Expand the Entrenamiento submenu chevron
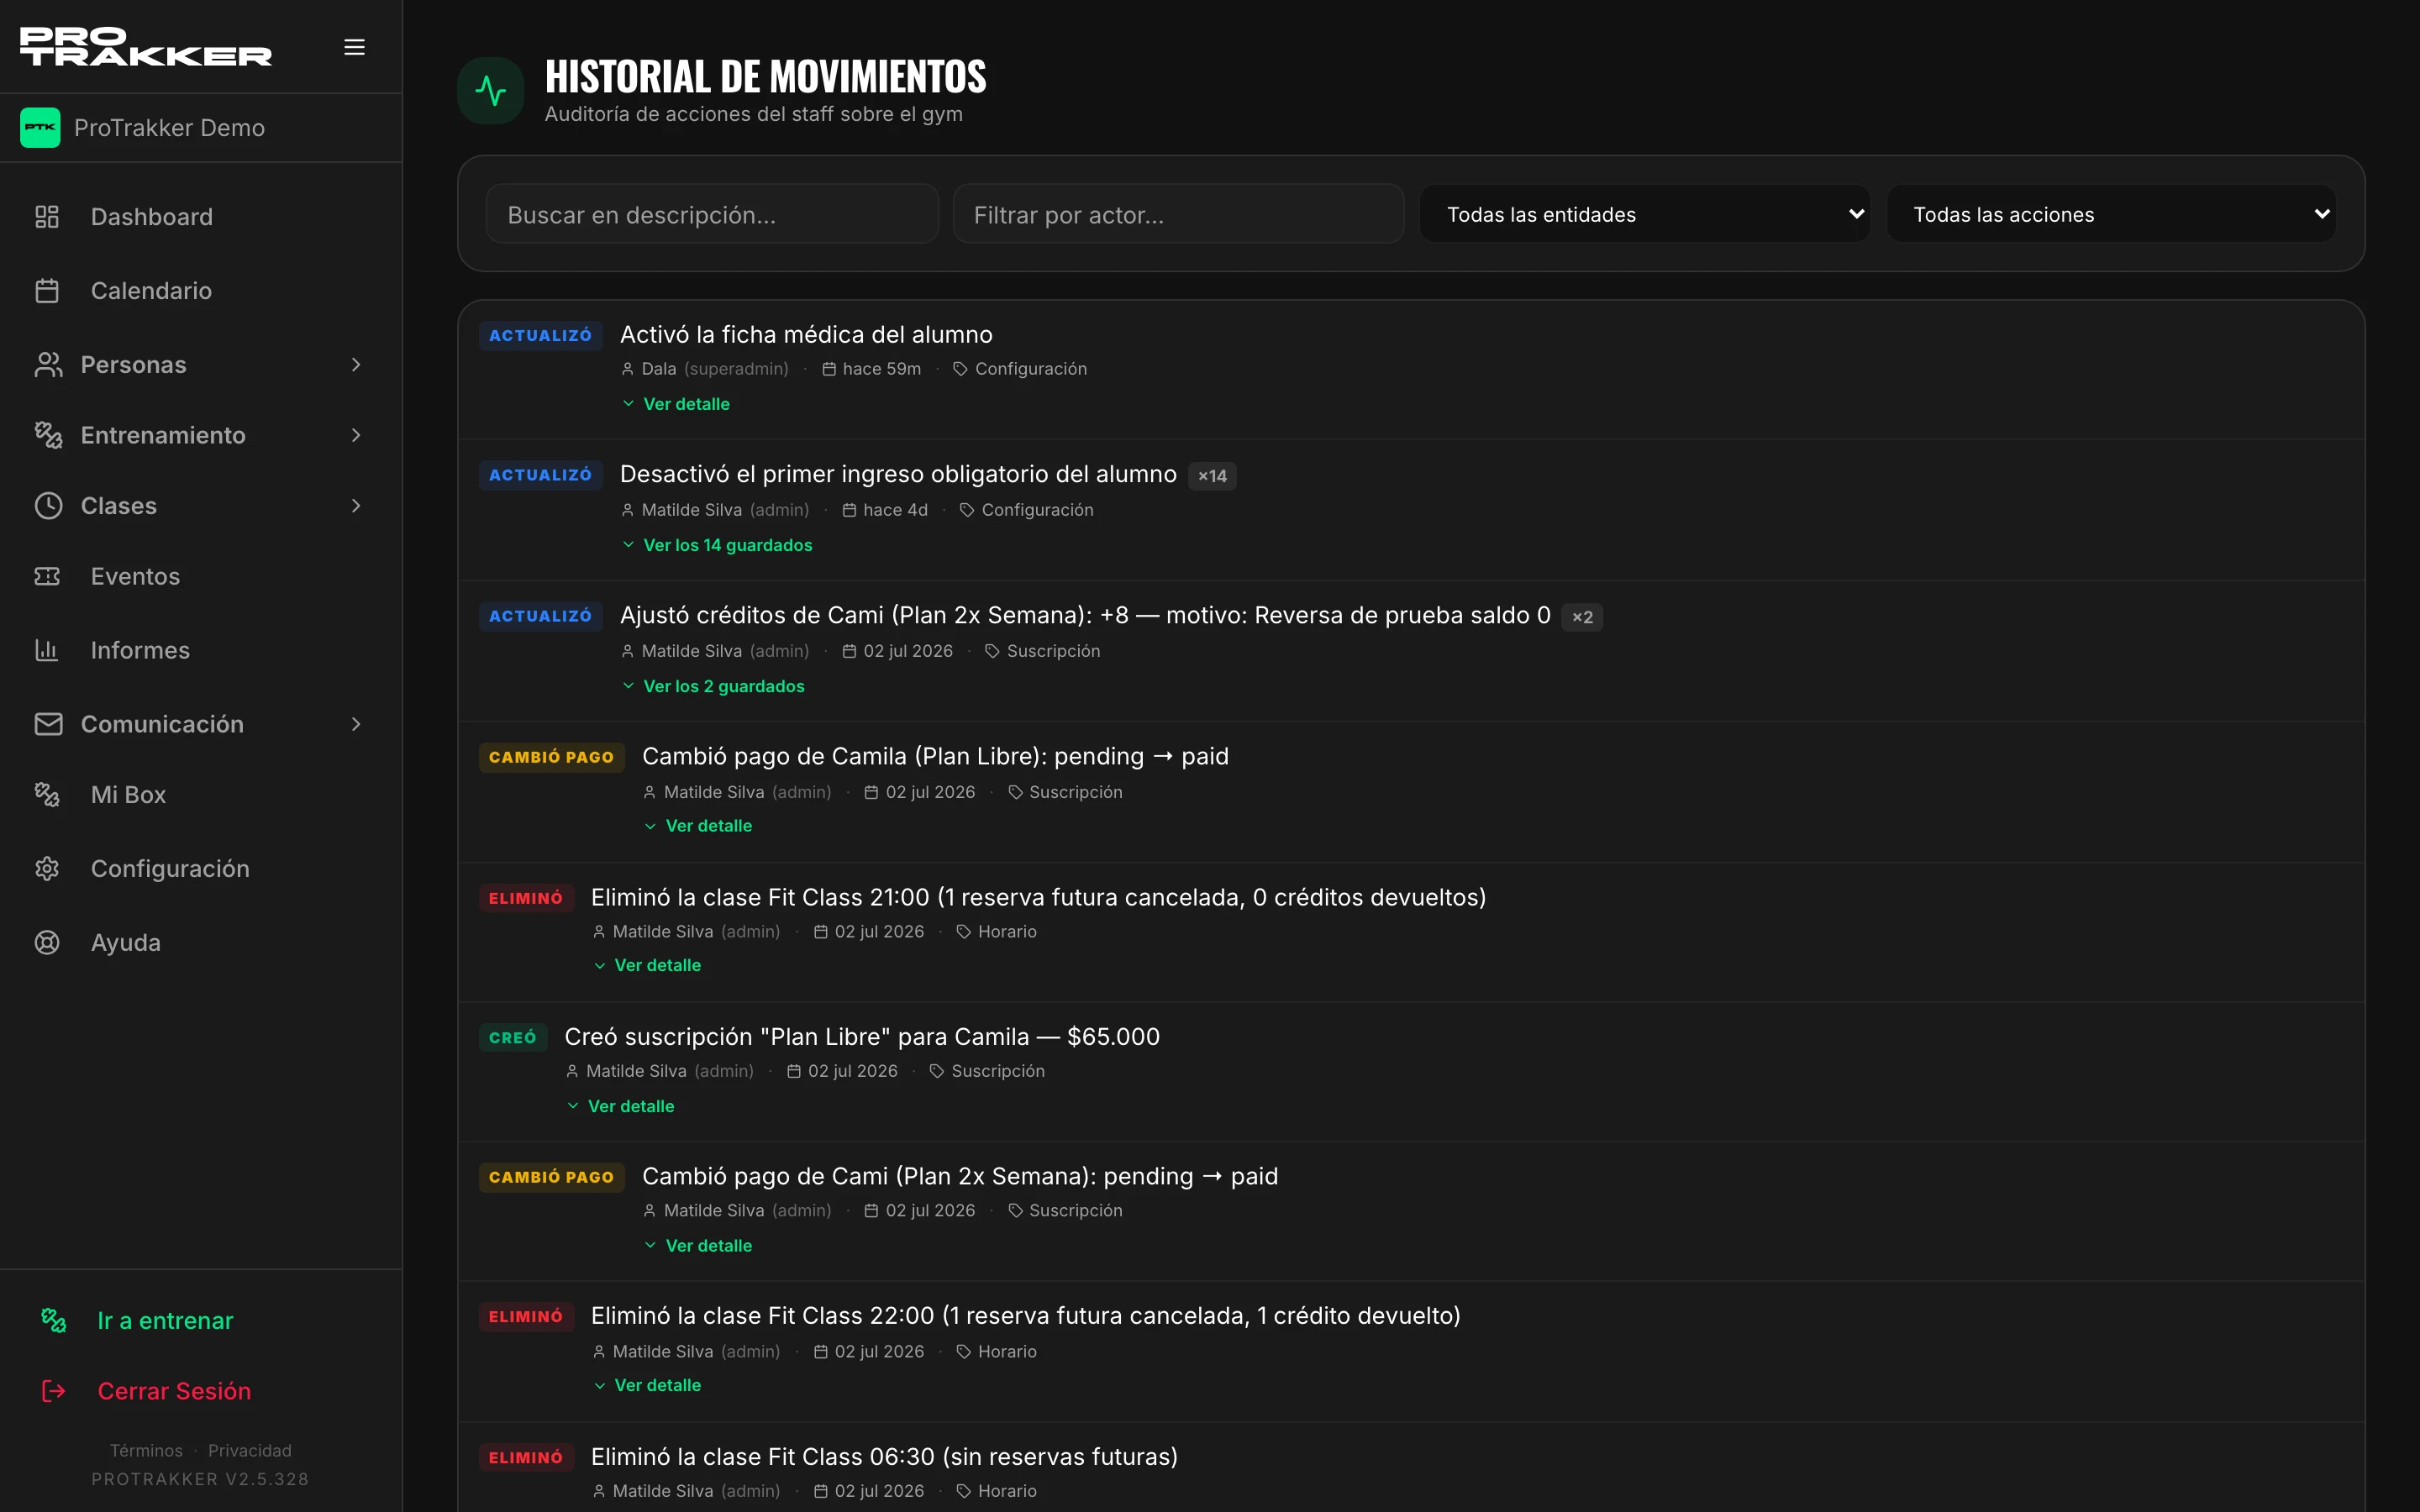Screen dimensions: 2420x1512 point(356,435)
